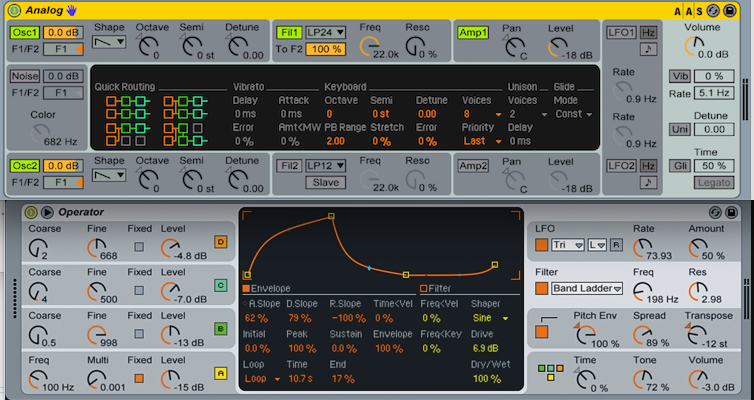Screen dimensions: 754x400
Task: Enable Amp2 section
Action: coord(473,166)
